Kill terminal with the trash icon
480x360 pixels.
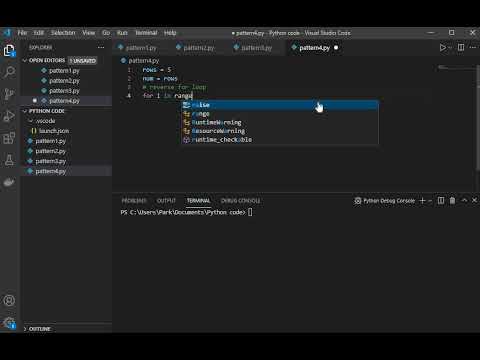452,200
